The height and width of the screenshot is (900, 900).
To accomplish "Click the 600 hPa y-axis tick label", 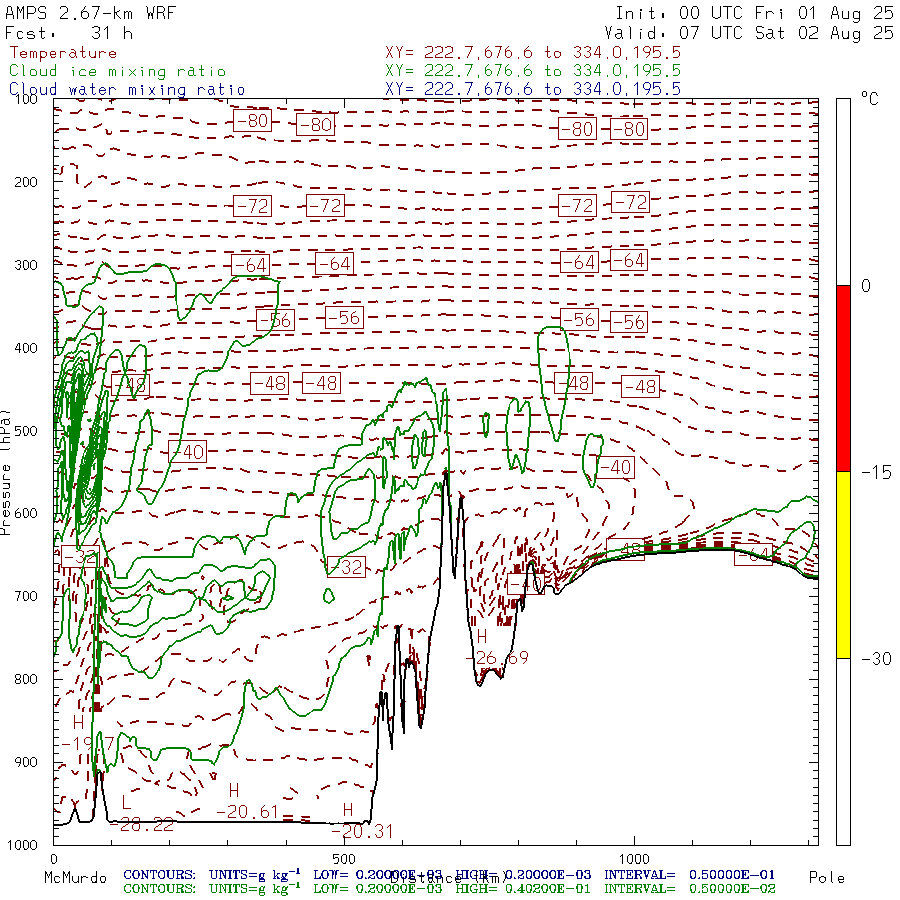I will click(x=25, y=514).
